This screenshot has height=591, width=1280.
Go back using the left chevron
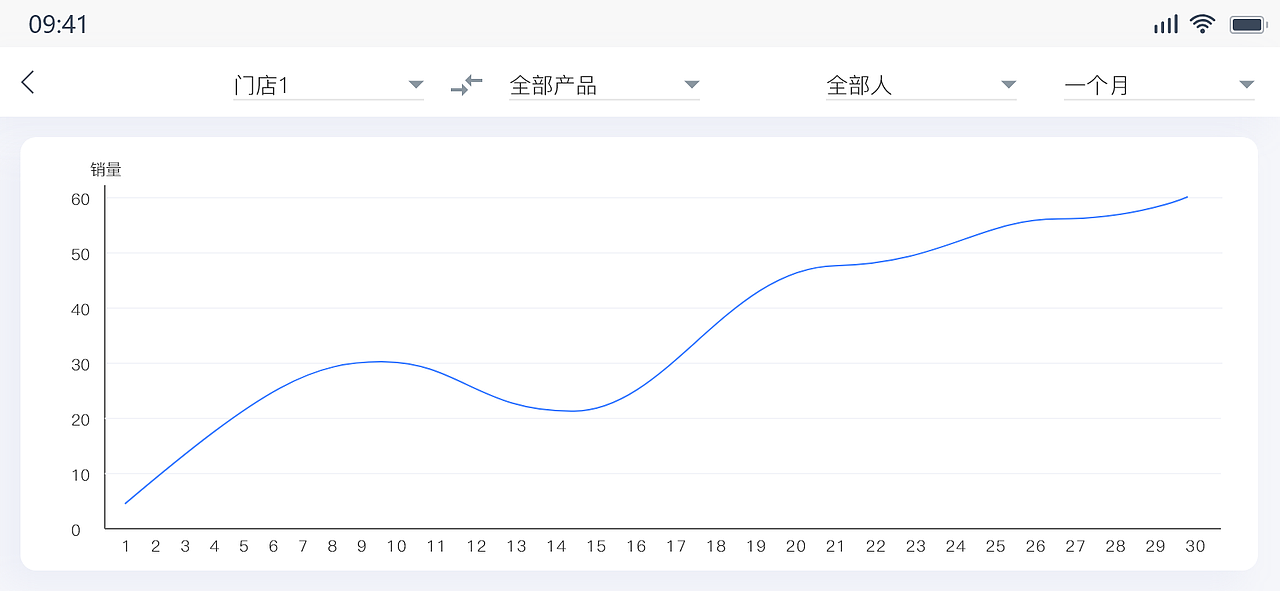point(28,83)
